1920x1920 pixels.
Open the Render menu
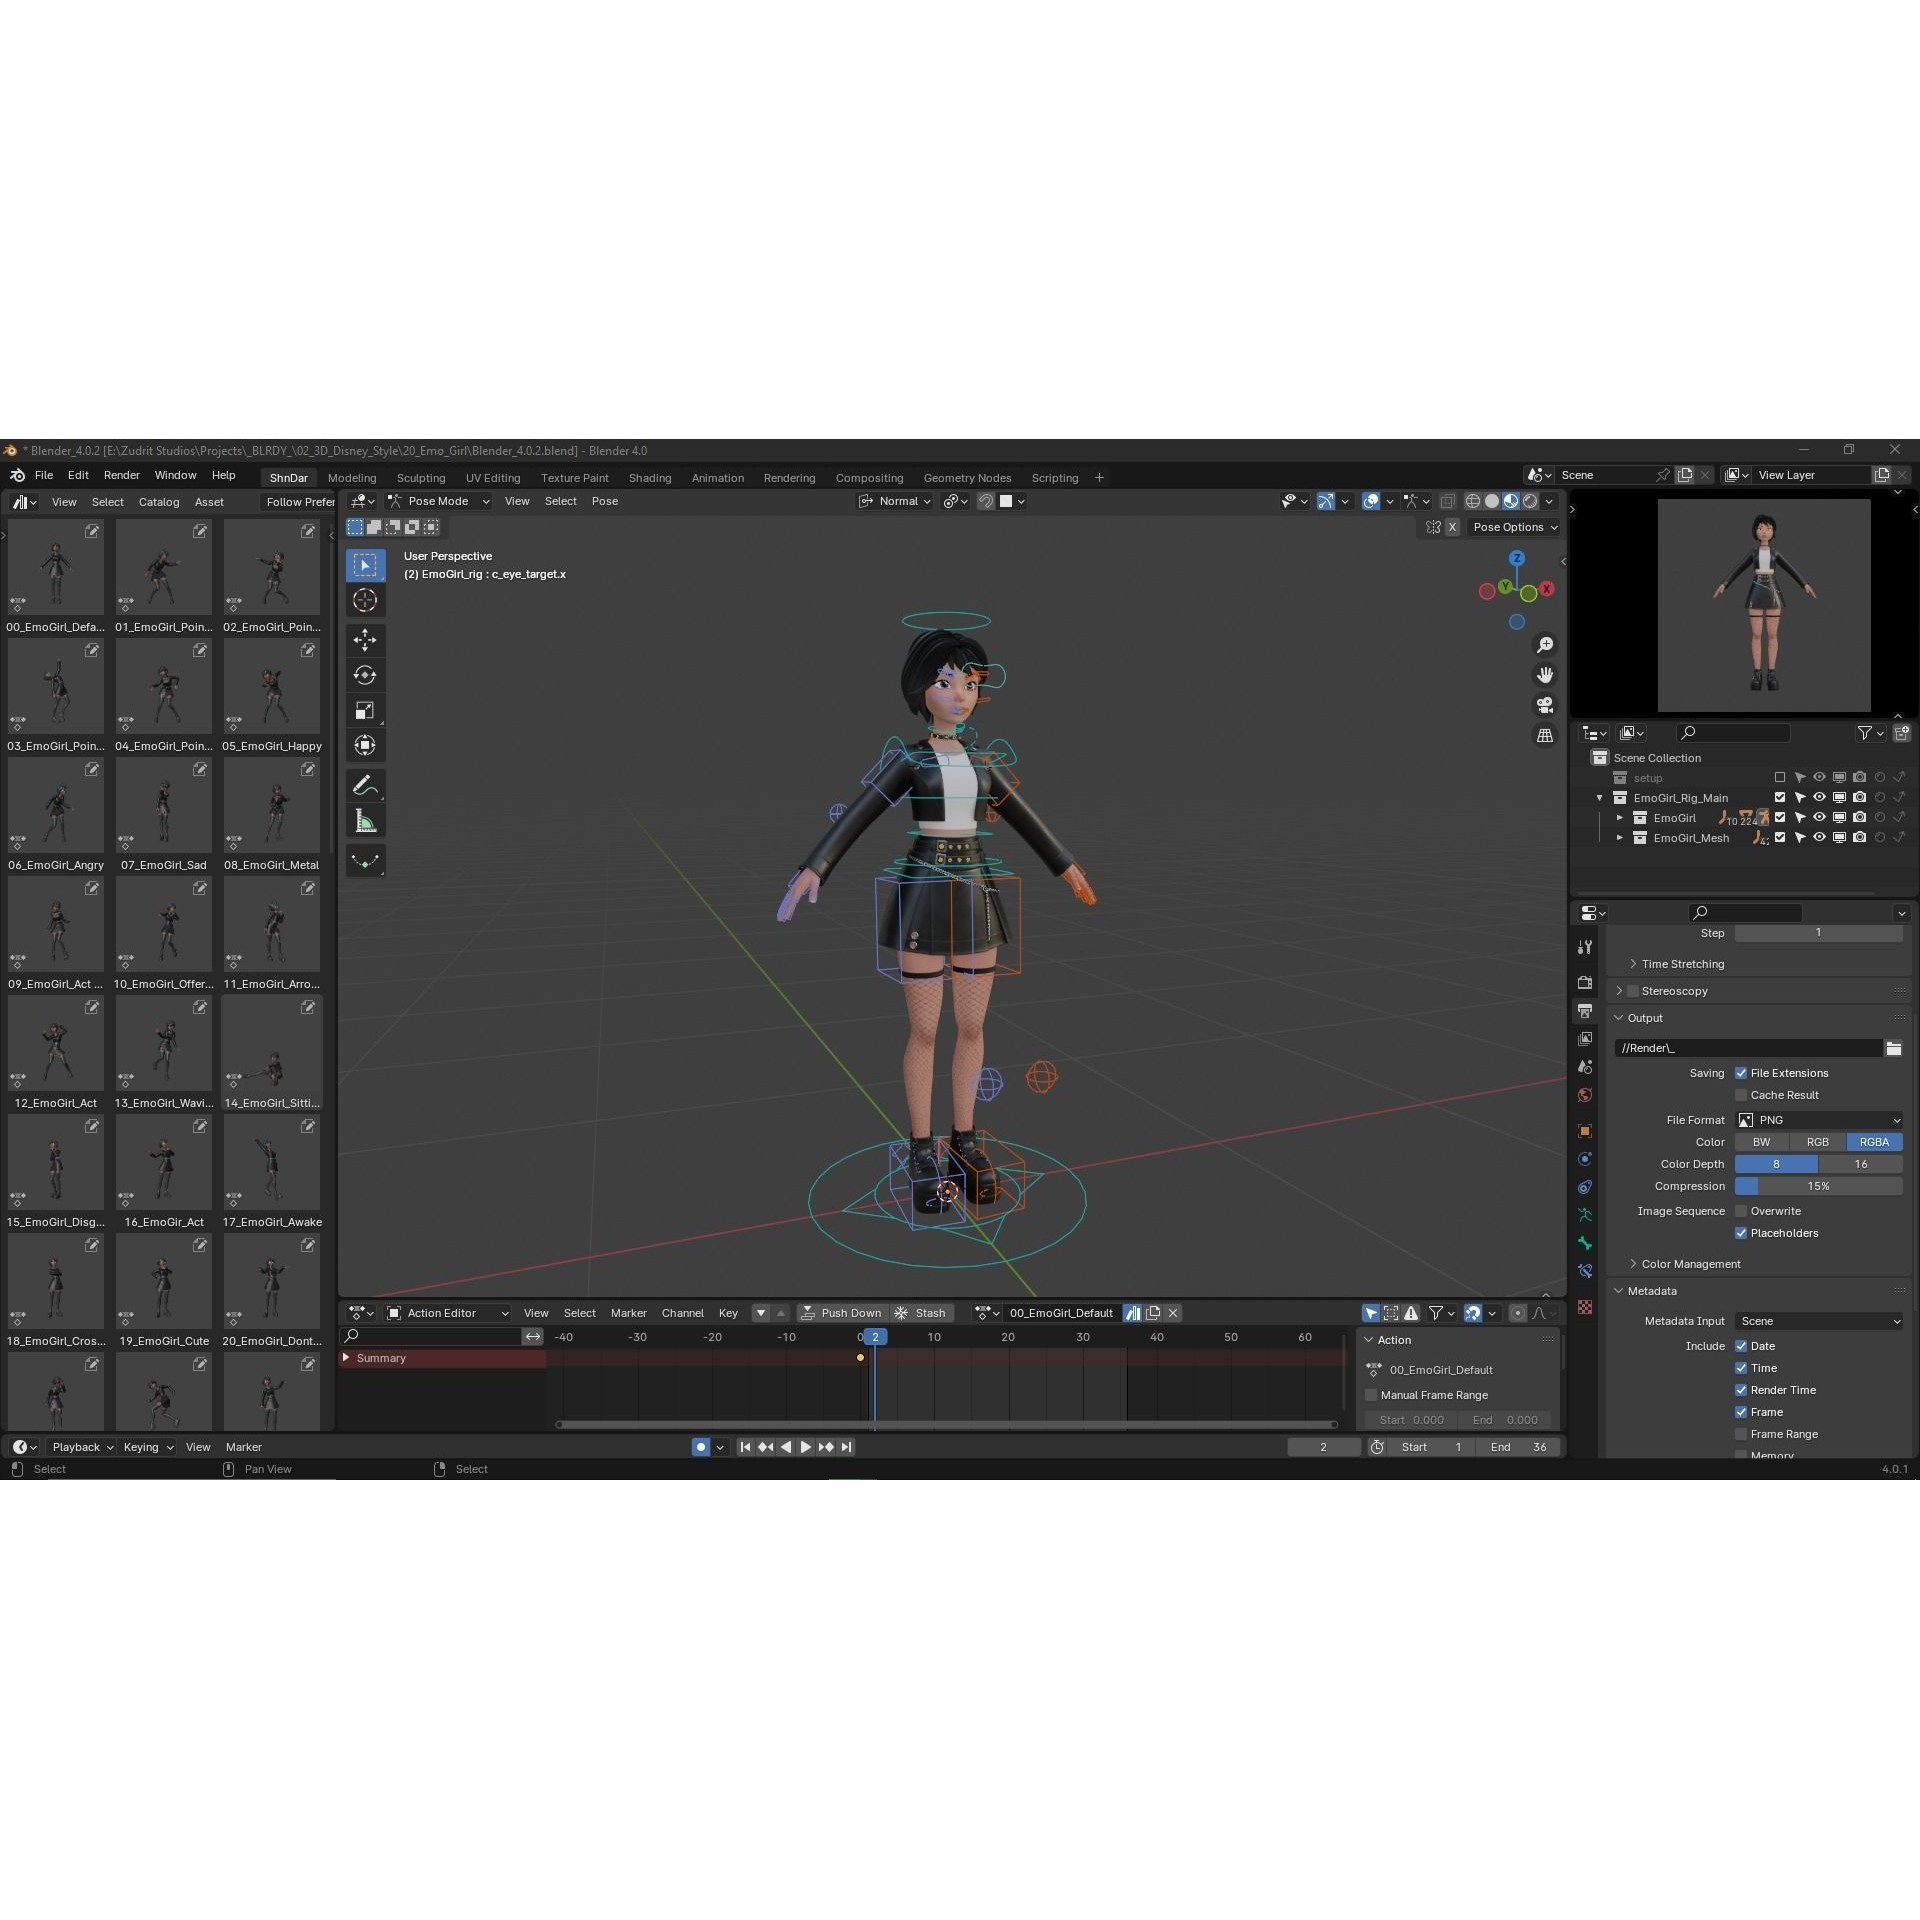(x=122, y=475)
